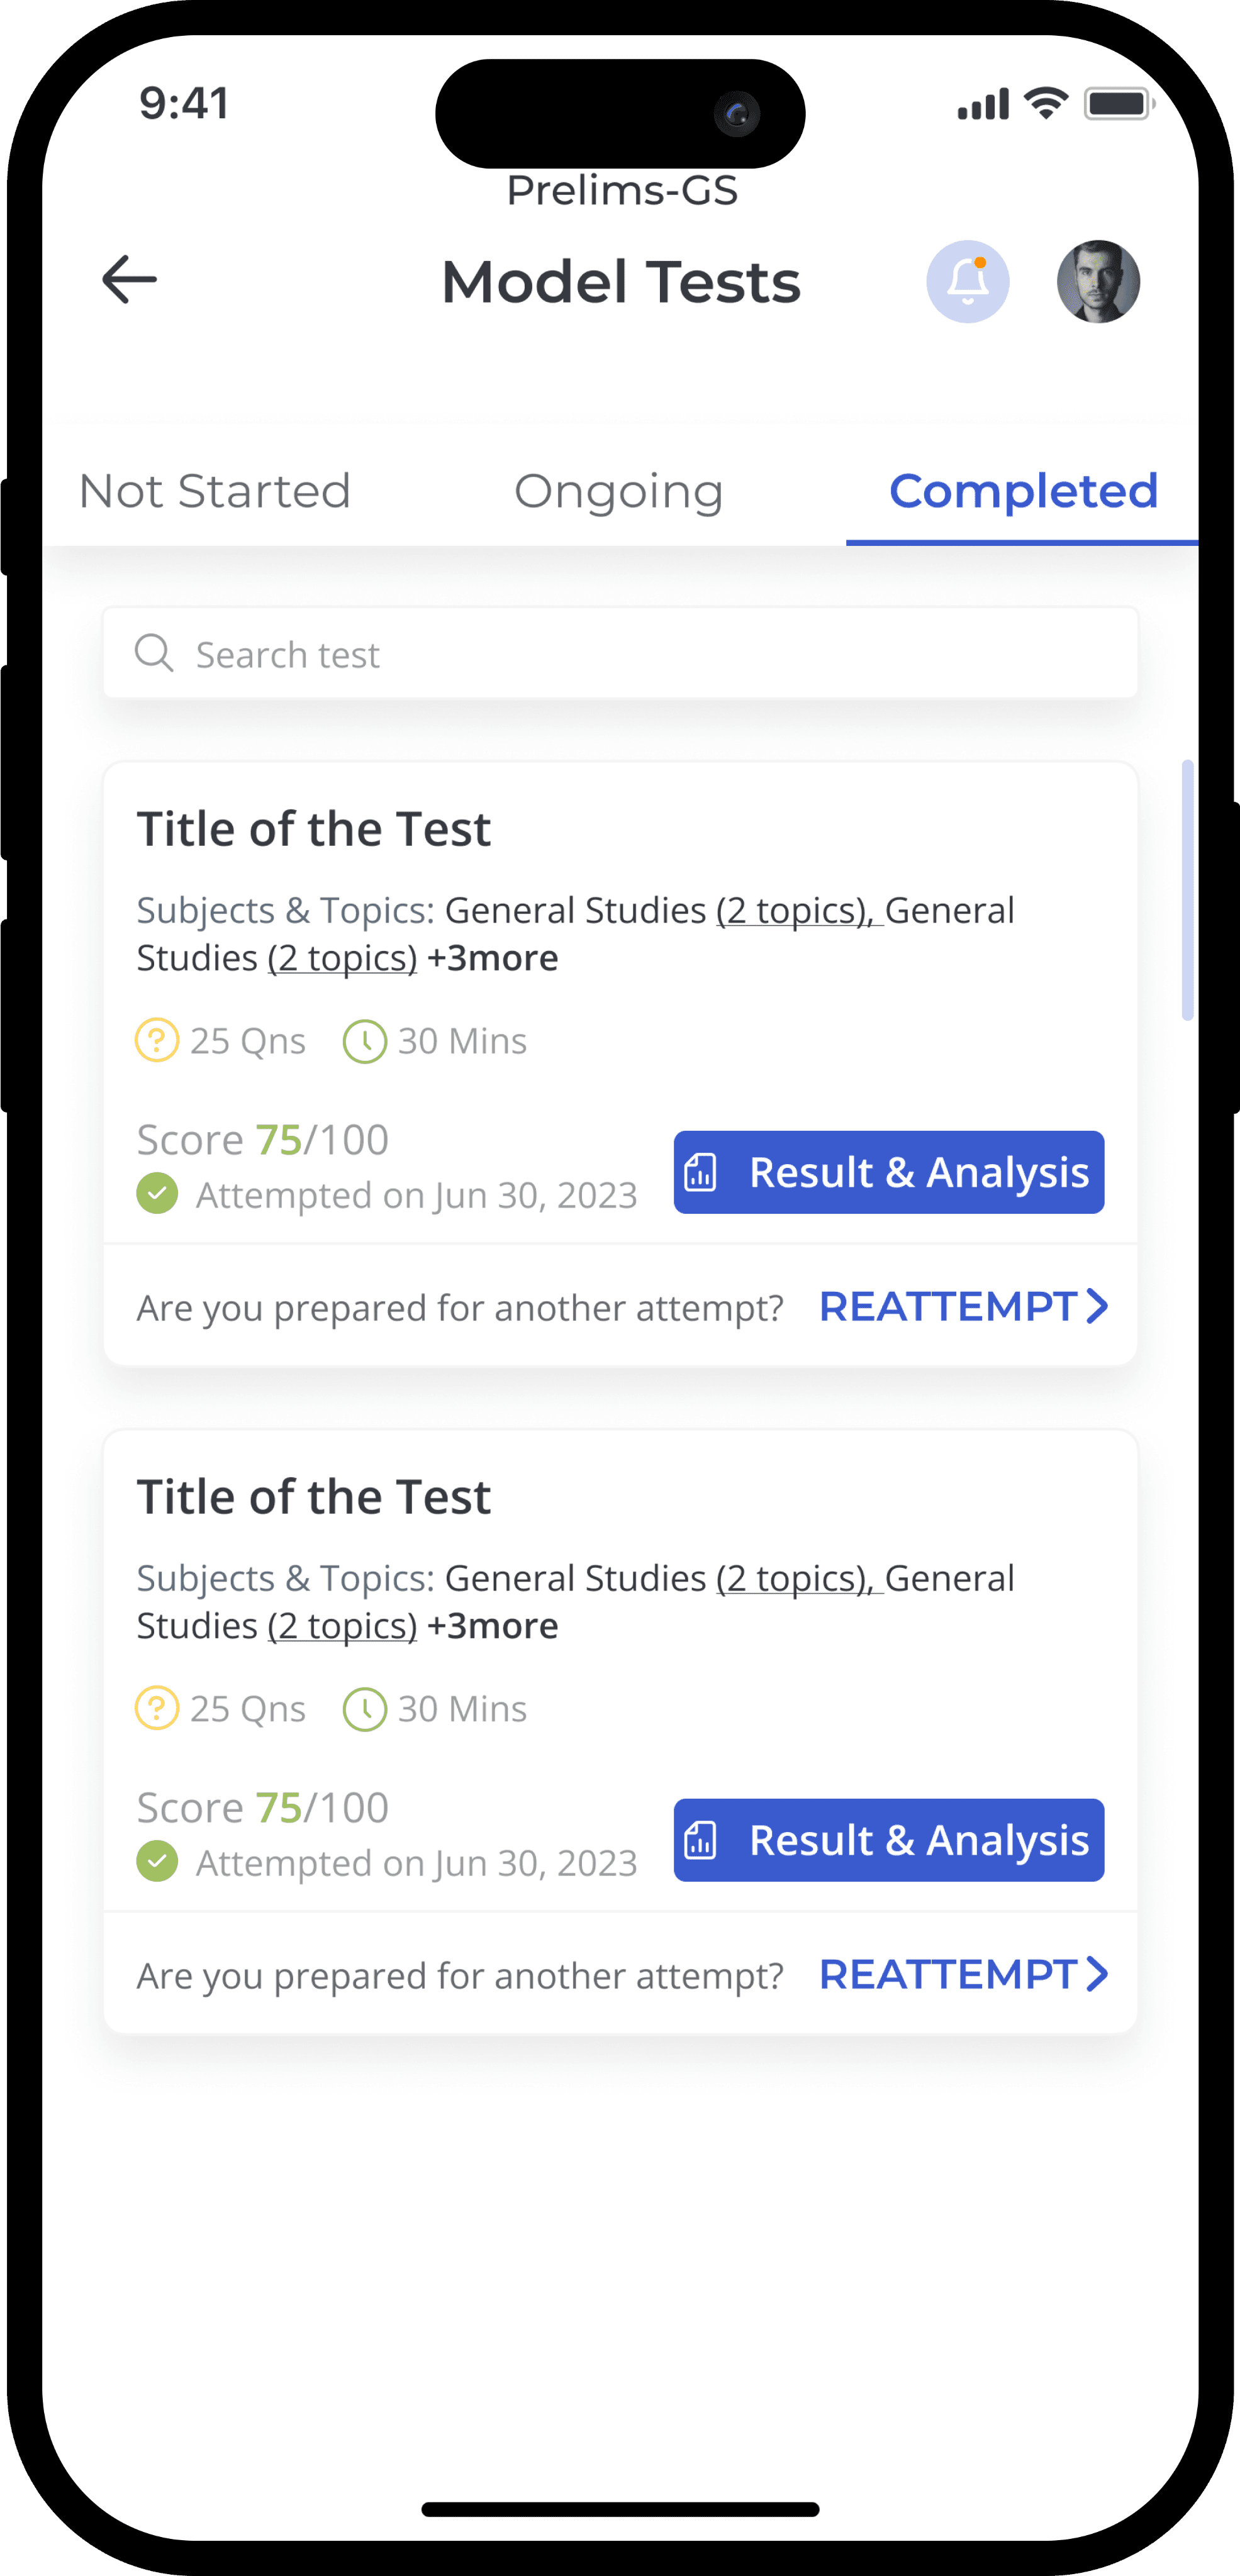
Task: Tap clock icon in first test card
Action: point(365,1041)
